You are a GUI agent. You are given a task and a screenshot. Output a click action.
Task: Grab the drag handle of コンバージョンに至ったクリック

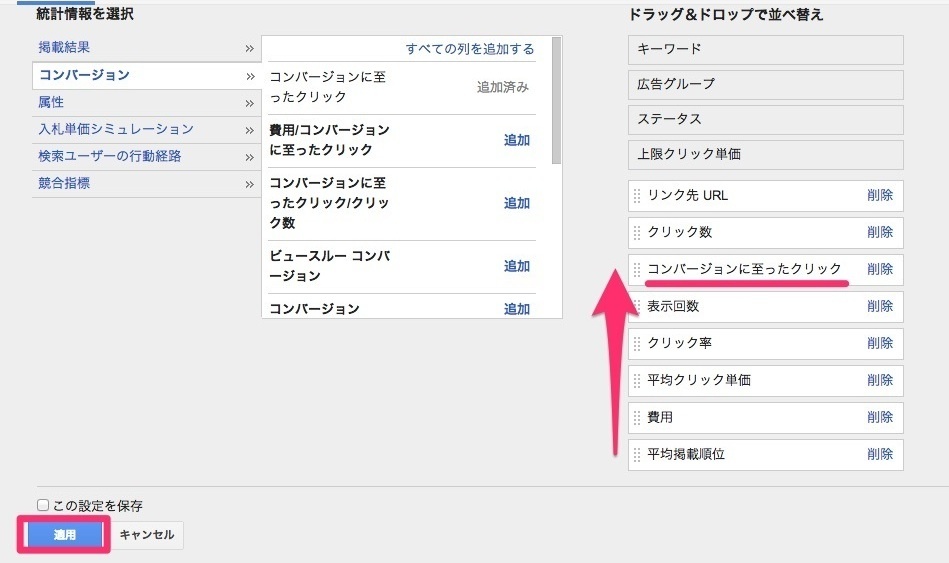coord(637,270)
